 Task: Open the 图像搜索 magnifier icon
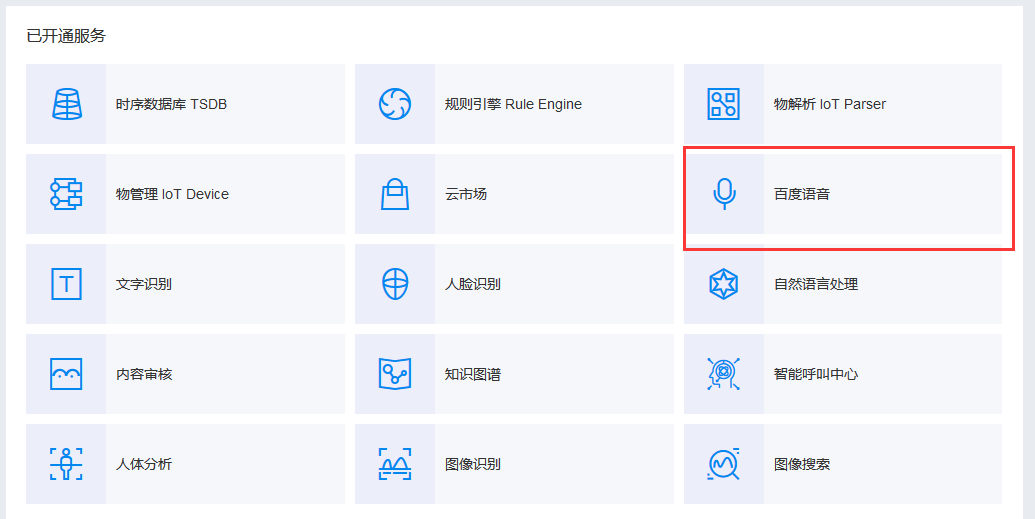pyautogui.click(x=723, y=464)
